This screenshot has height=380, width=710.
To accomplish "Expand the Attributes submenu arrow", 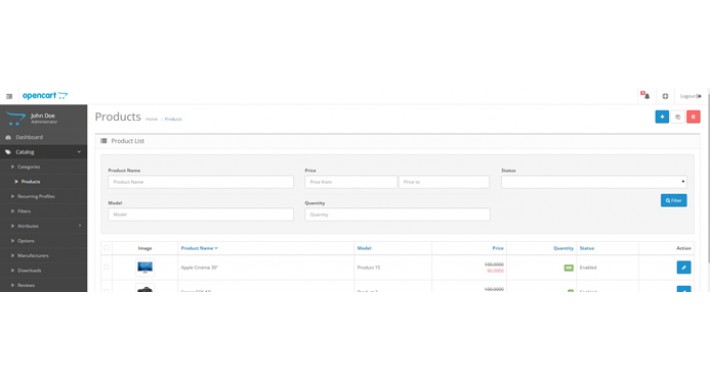I will (80, 226).
